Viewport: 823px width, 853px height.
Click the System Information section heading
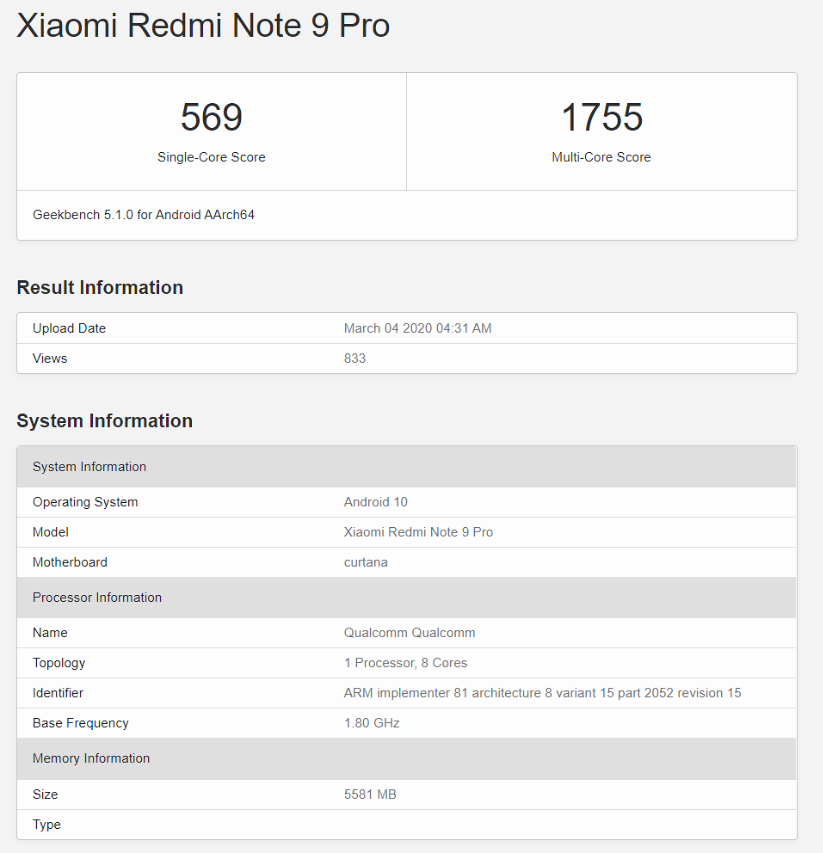(104, 421)
